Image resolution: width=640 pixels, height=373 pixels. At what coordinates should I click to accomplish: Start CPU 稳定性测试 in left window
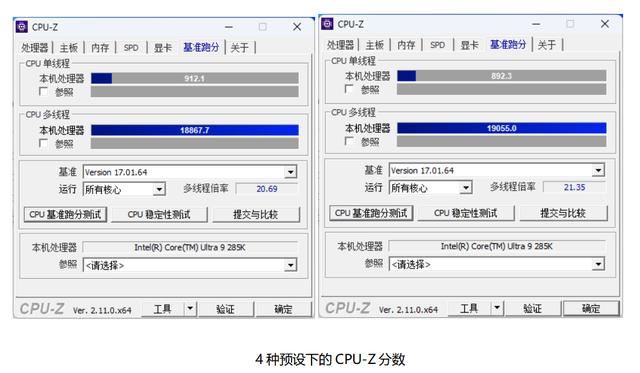[x=159, y=215]
